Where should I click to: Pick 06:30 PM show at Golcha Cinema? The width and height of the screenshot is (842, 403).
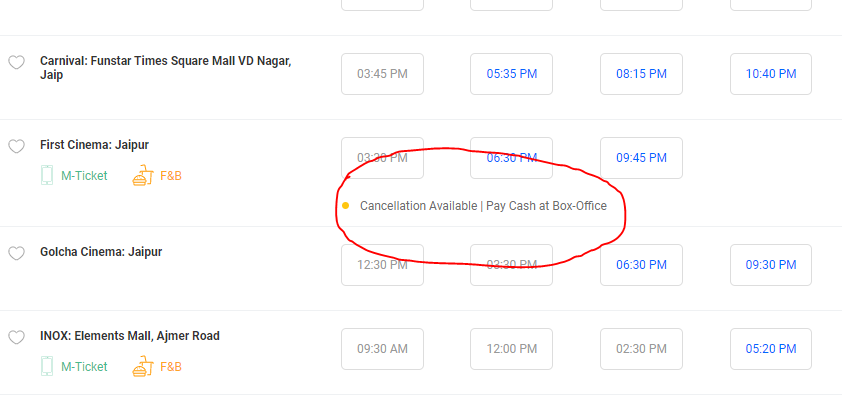(x=641, y=265)
